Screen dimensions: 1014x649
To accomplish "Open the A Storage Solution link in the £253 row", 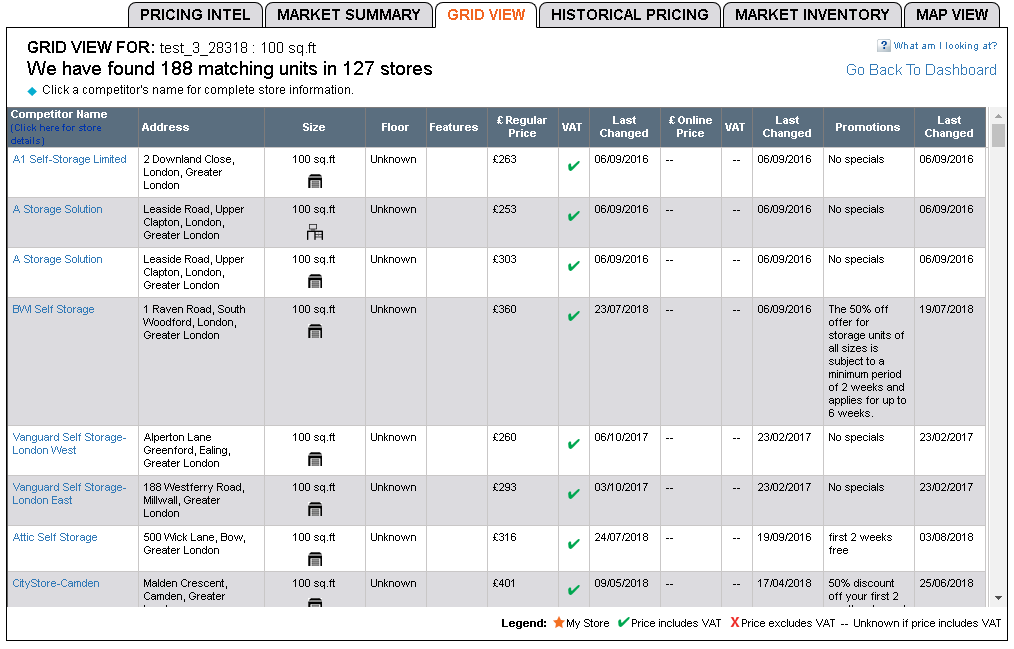I will 58,209.
